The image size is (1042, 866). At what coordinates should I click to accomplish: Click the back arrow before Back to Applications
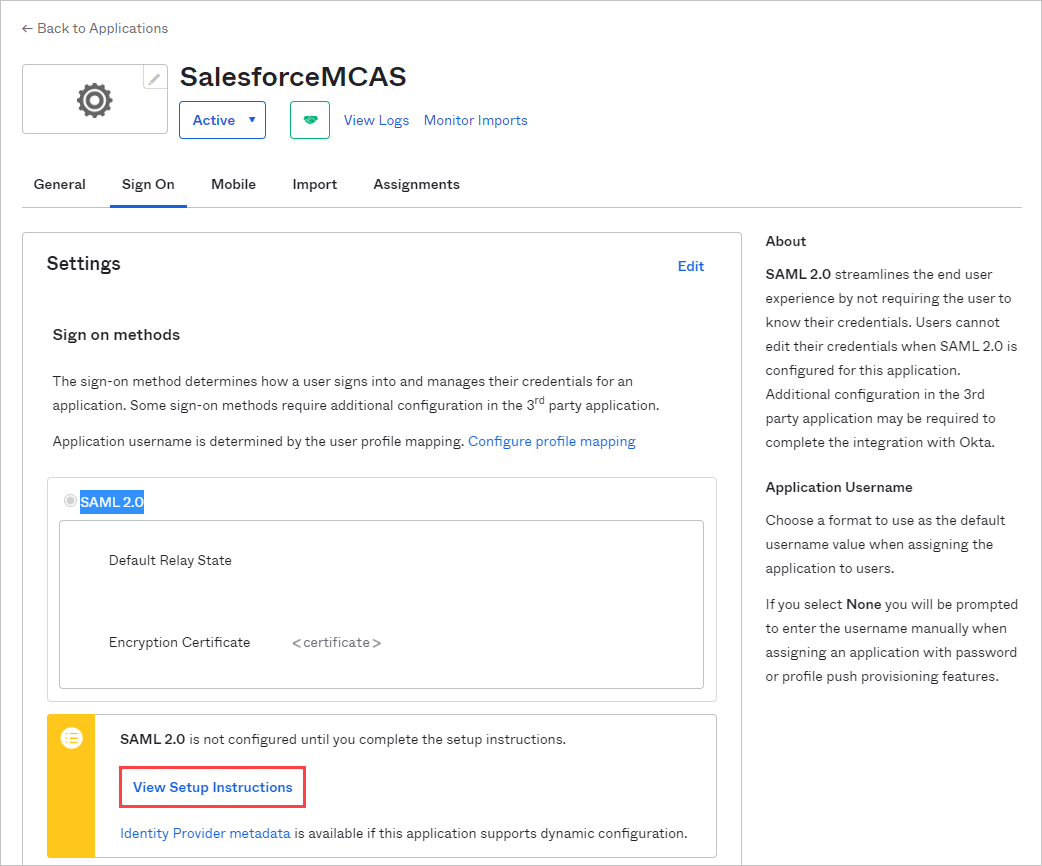(26, 28)
